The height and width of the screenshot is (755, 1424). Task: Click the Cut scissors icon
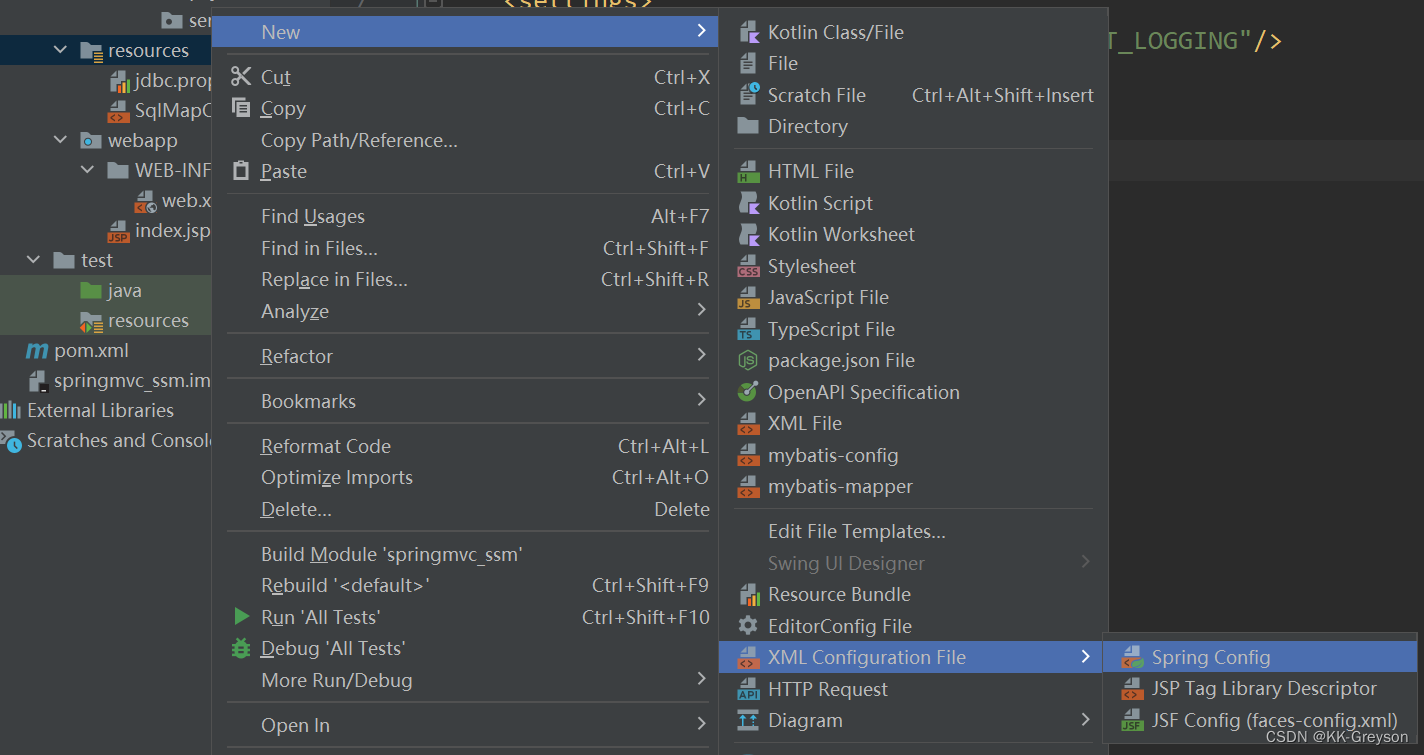tap(241, 76)
